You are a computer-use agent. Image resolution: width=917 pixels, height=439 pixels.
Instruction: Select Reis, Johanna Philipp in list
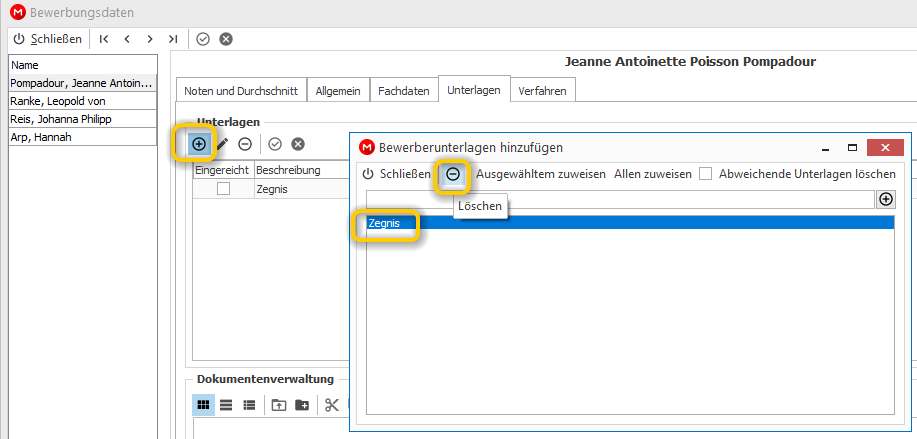[83, 119]
